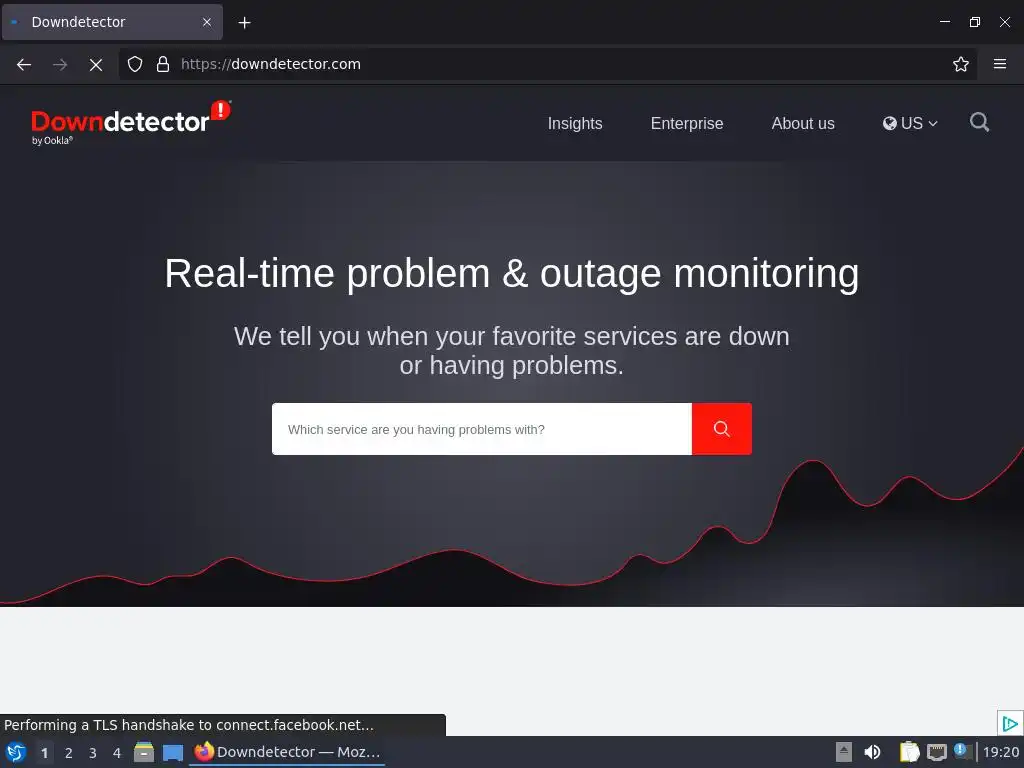Open the AdChoices icon
Screen dimensions: 1024x768
click(1010, 723)
